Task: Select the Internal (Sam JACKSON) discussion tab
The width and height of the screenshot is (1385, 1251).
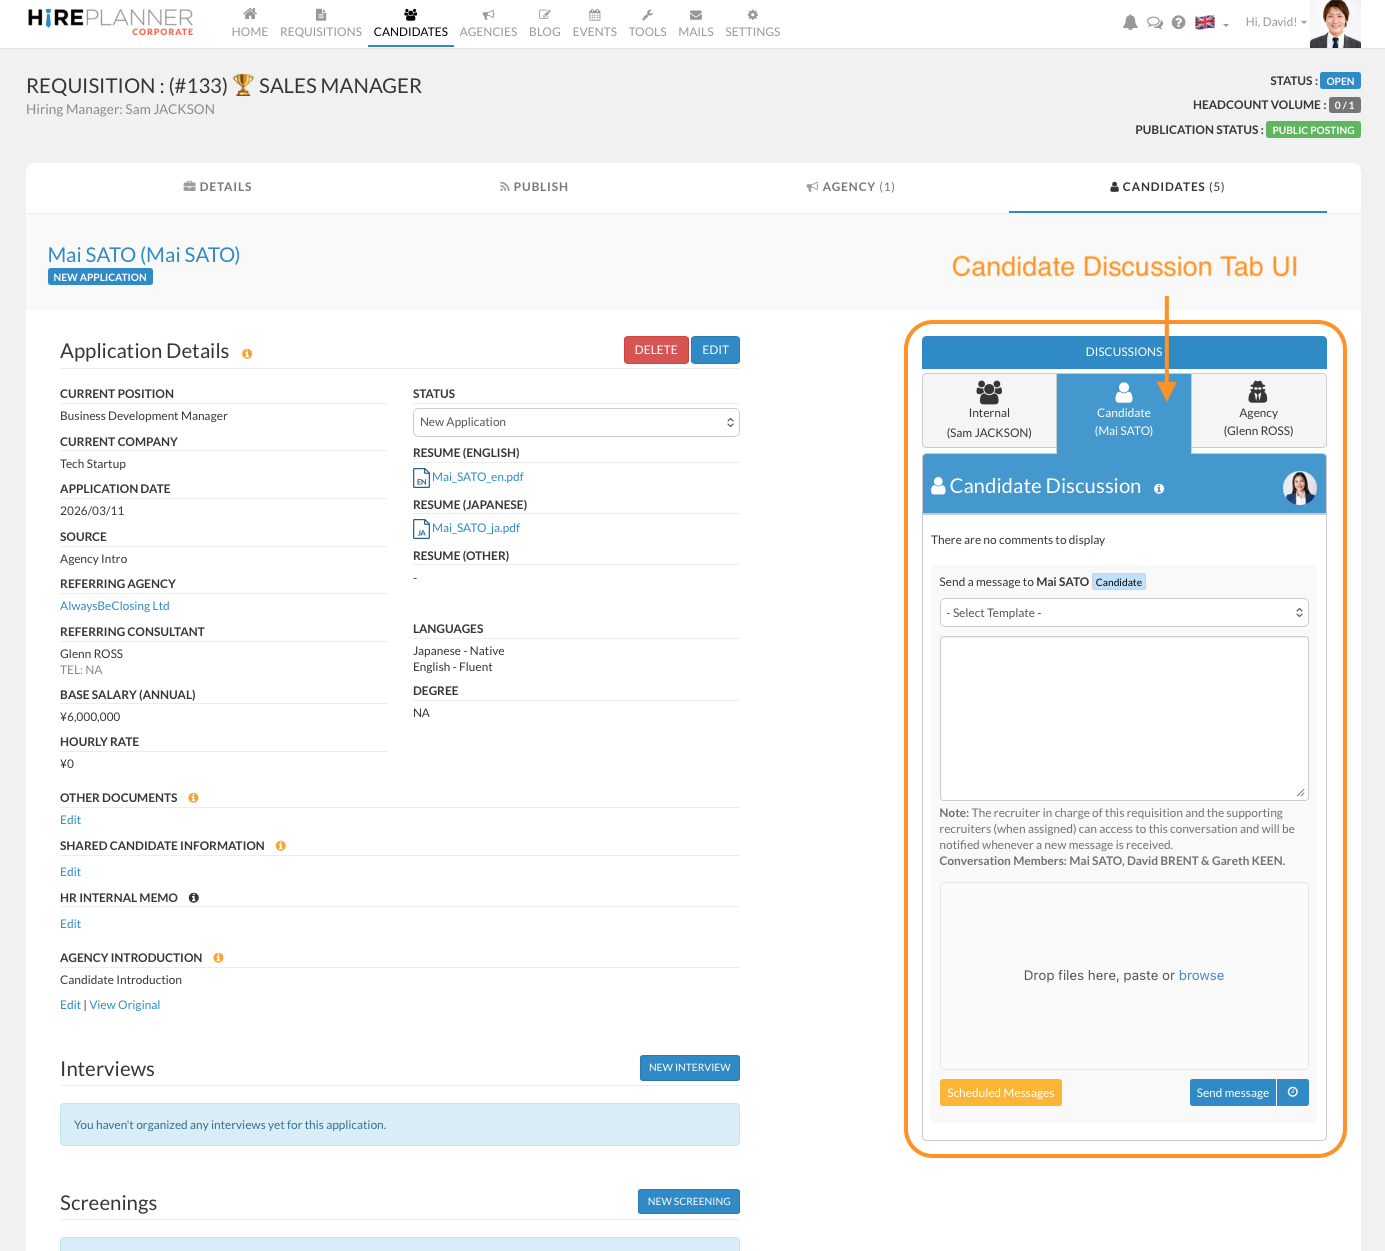Action: tap(989, 411)
